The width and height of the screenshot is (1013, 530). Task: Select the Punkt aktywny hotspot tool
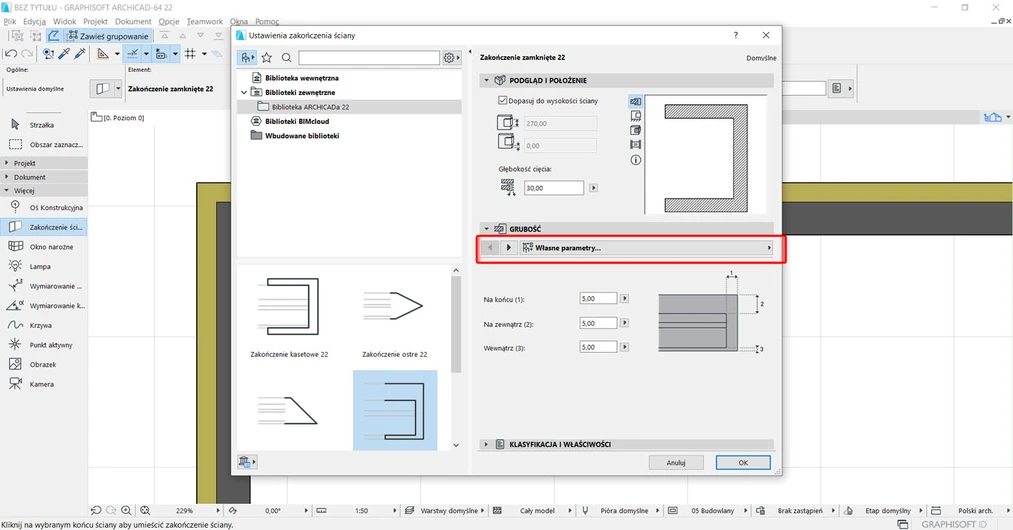[45, 344]
